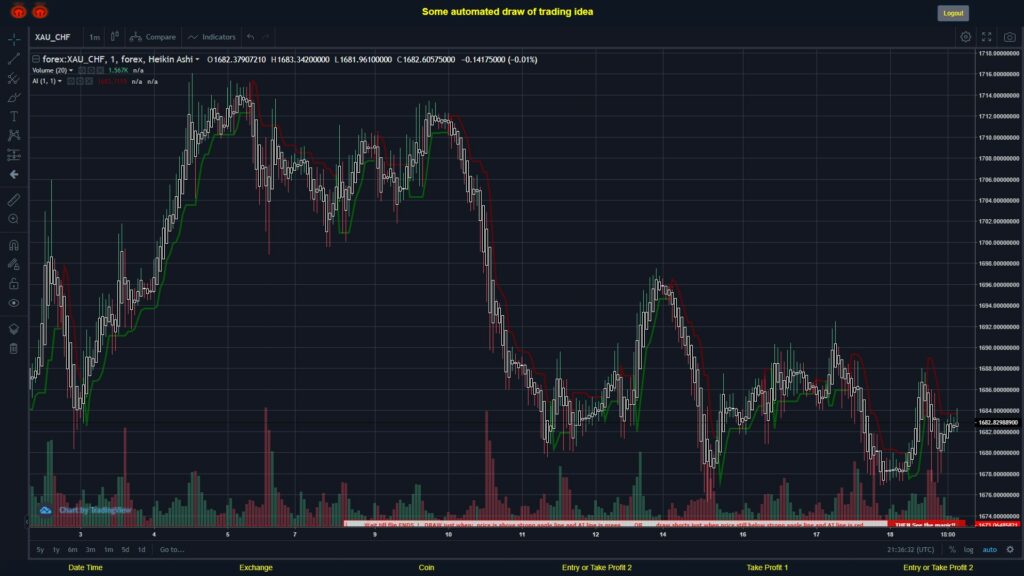1024x576 pixels.
Task: Toggle the auto scale option
Action: (990, 550)
